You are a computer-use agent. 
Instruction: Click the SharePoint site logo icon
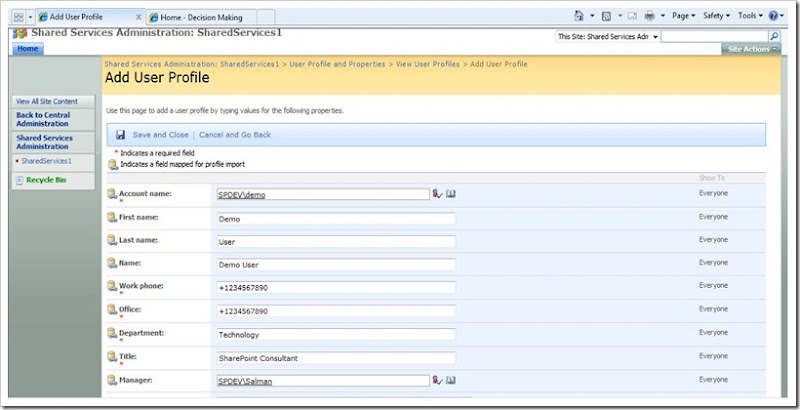click(20, 33)
